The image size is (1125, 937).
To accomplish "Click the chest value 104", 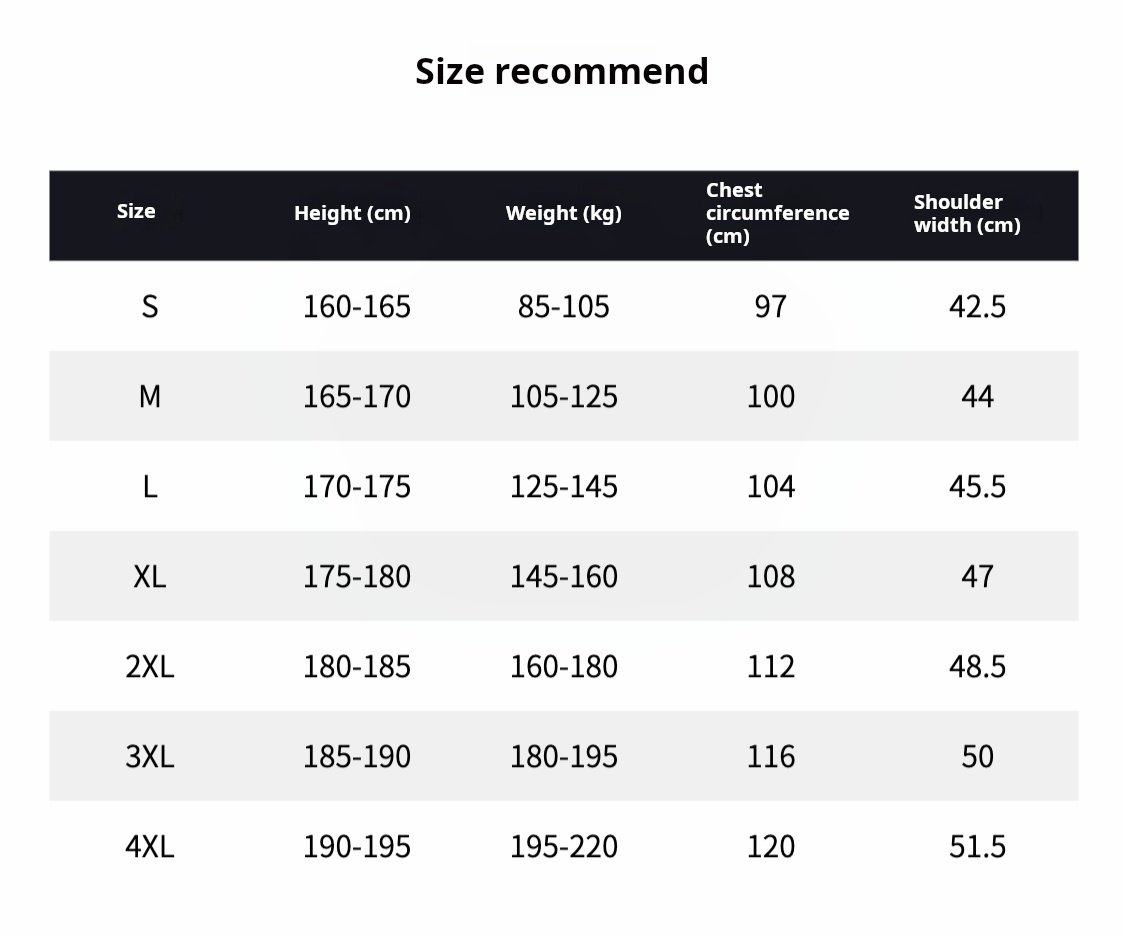I will point(771,487).
